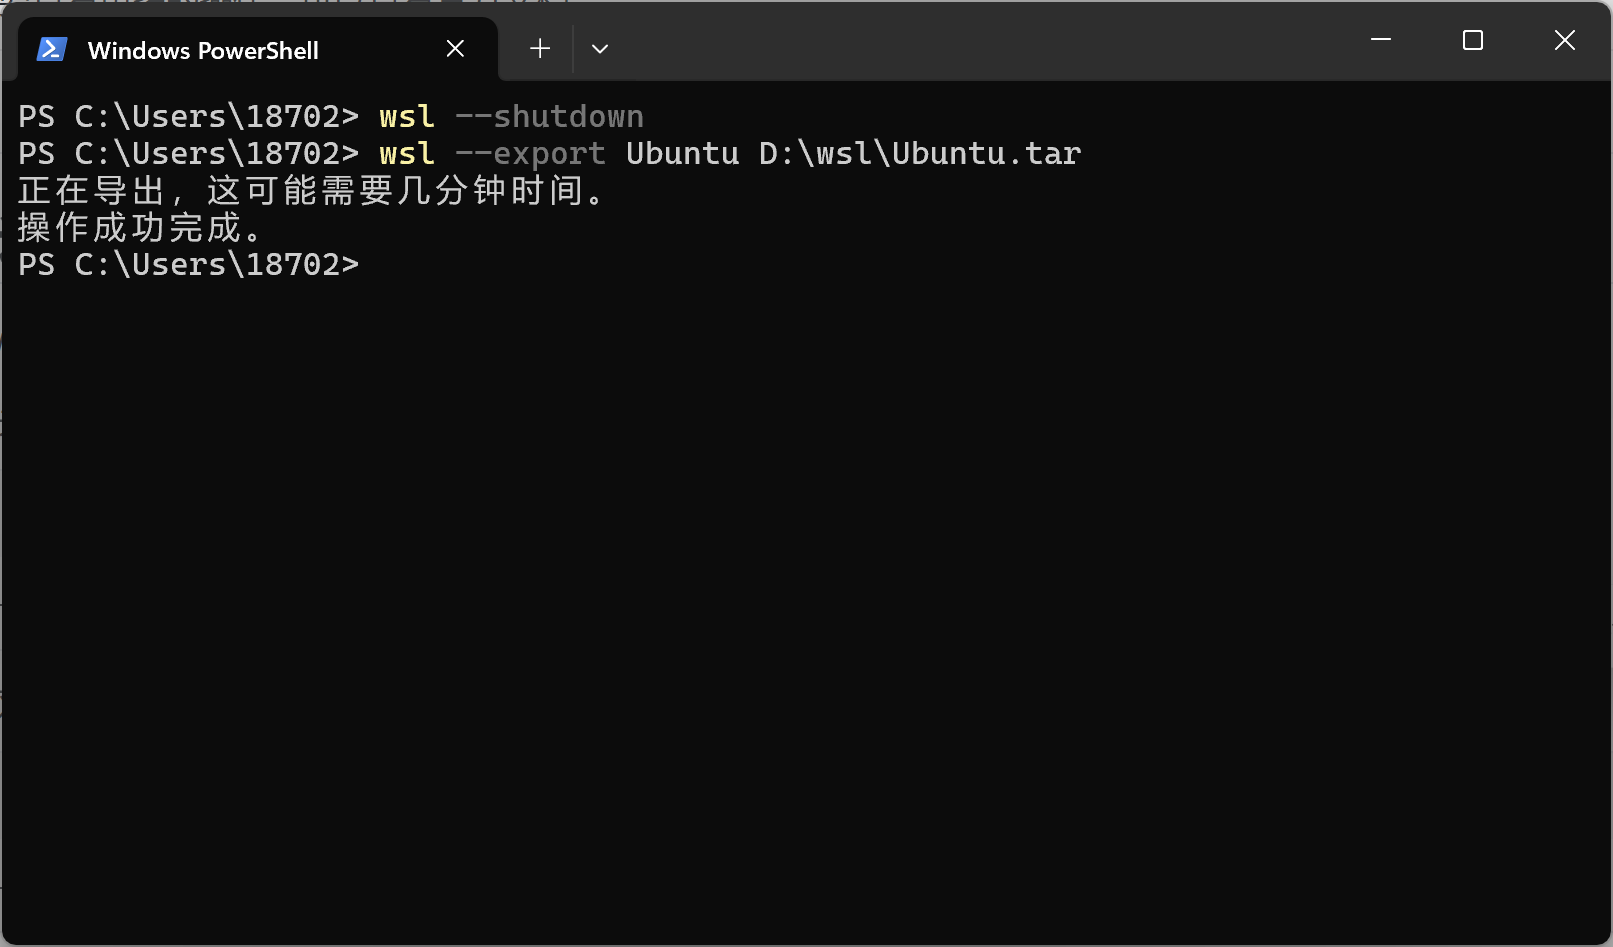Click the --shutdown parameter text
Screen dimensions: 1613x947
pyautogui.click(x=549, y=117)
